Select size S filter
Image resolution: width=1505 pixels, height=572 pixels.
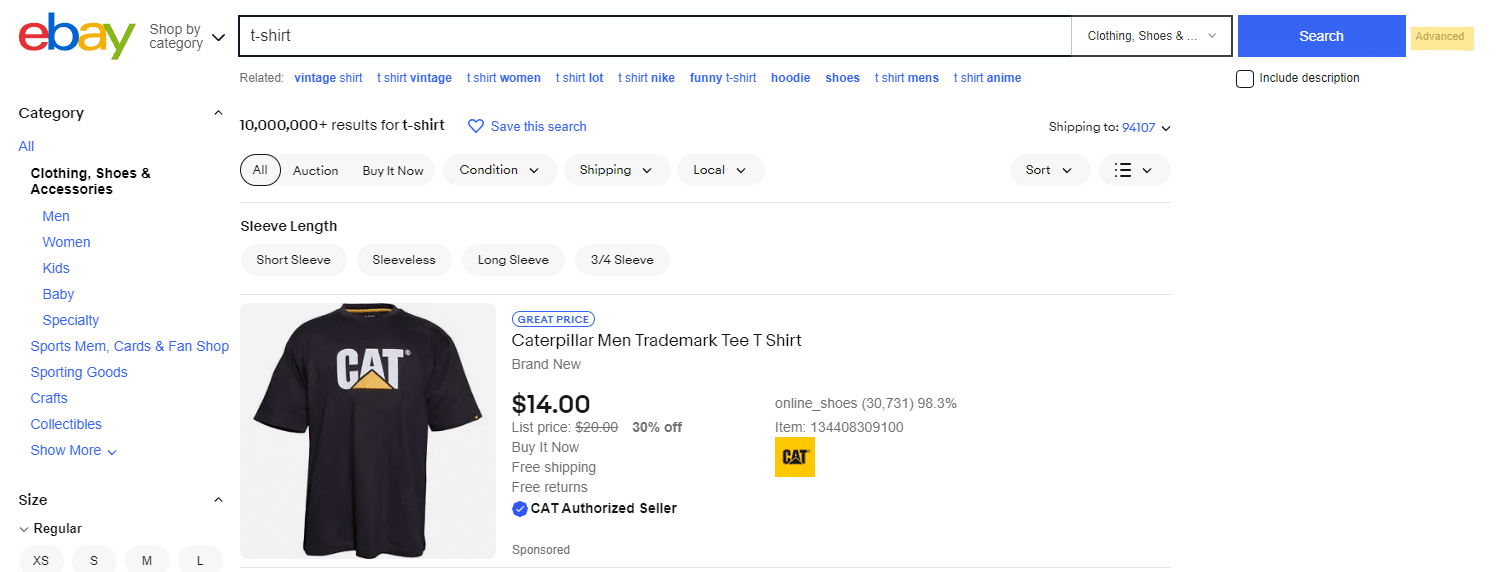(x=94, y=560)
